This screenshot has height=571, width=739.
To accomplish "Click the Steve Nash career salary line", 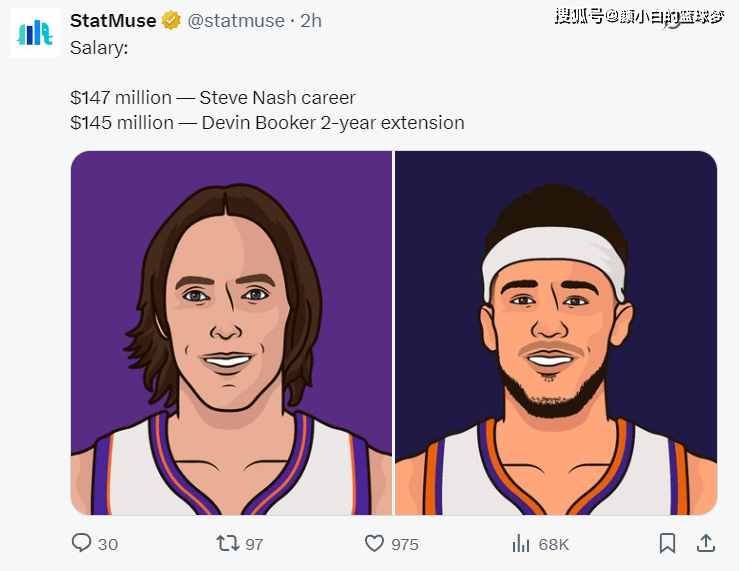I will [x=213, y=98].
